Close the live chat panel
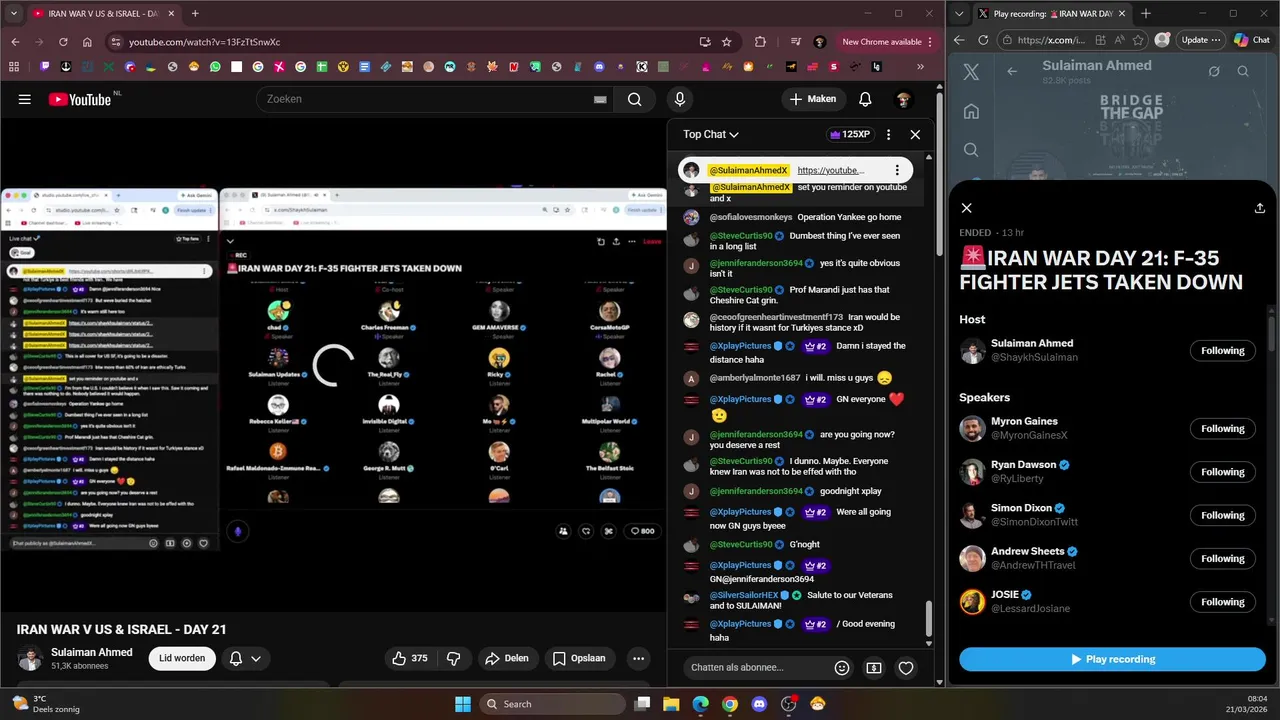This screenshot has width=1280, height=720. [x=915, y=134]
